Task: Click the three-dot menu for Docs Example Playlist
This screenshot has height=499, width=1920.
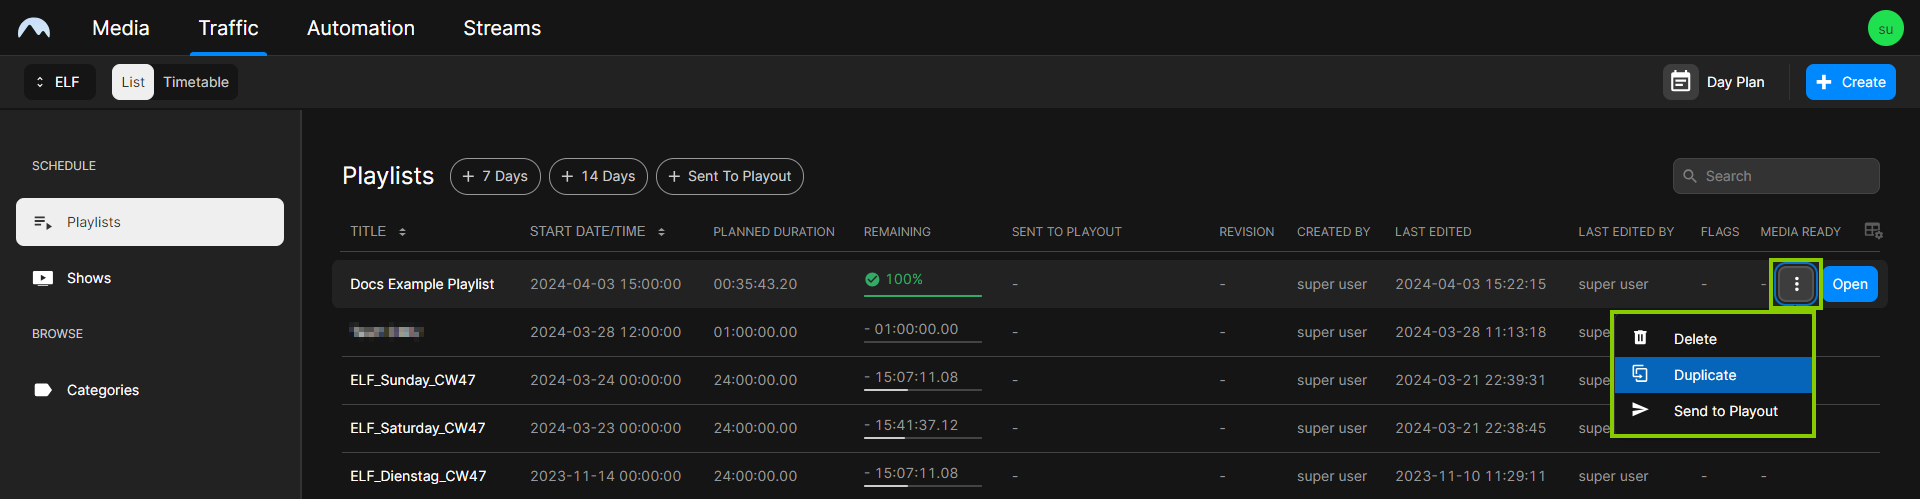Action: 1796,284
